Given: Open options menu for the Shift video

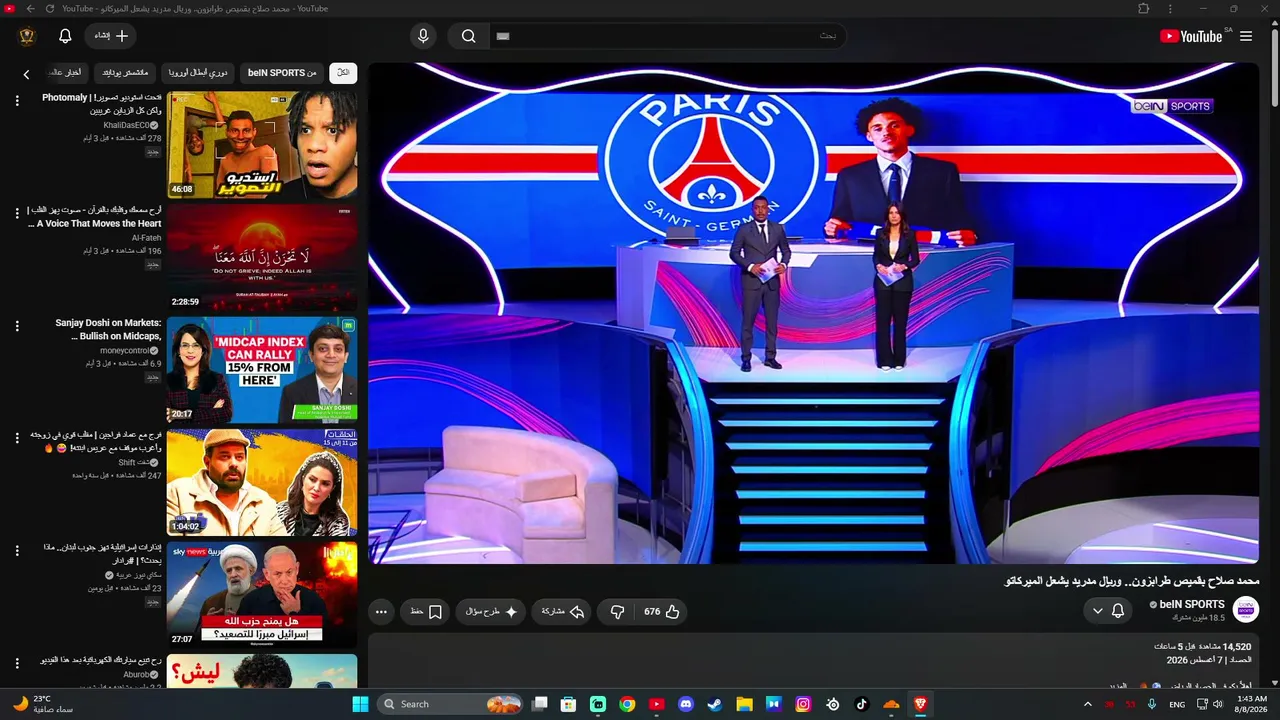Looking at the screenshot, I should click(x=17, y=438).
